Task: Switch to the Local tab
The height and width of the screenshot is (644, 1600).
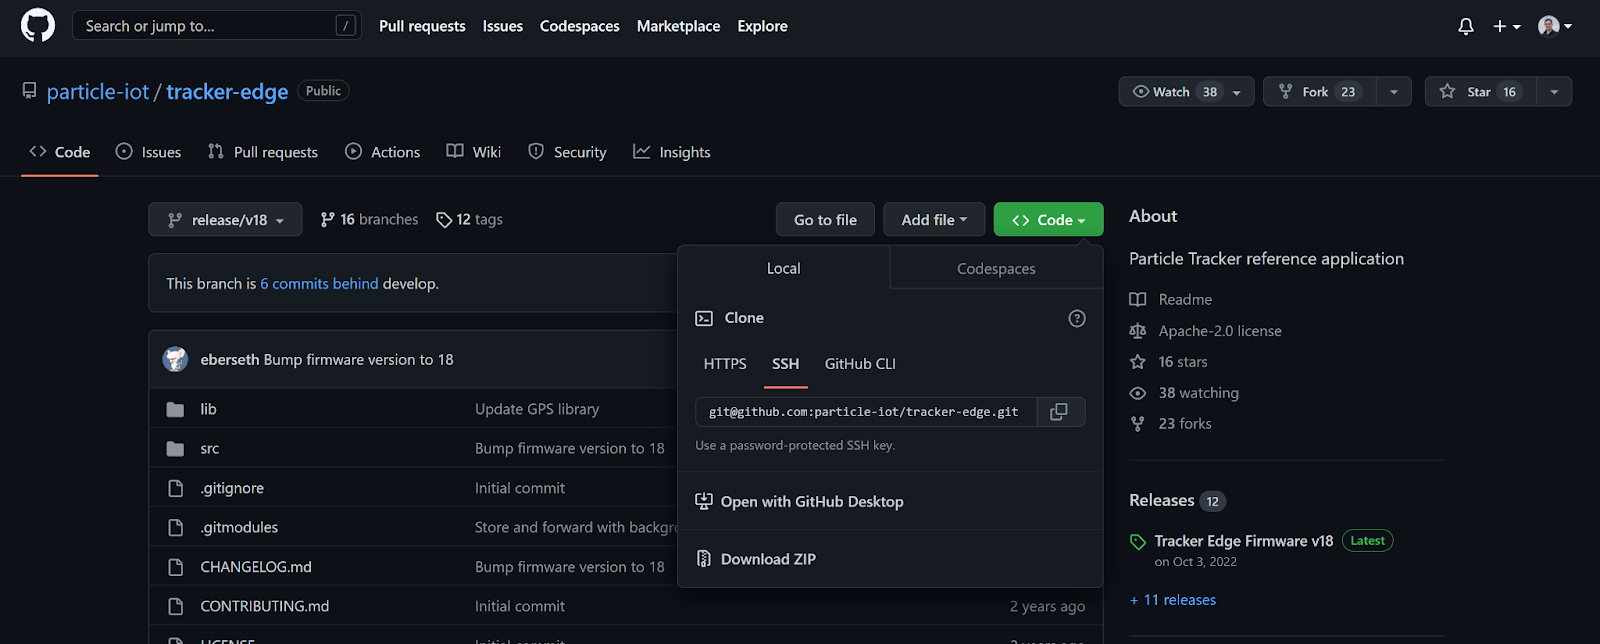Action: point(783,268)
